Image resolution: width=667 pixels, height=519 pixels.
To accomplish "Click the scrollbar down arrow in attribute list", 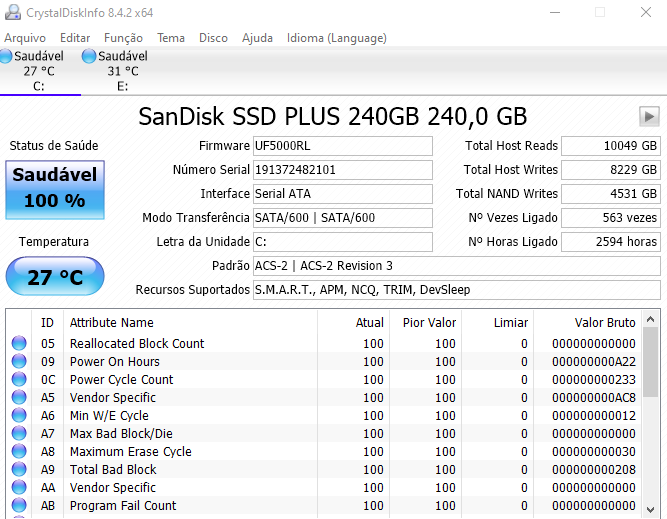I will coord(650,509).
